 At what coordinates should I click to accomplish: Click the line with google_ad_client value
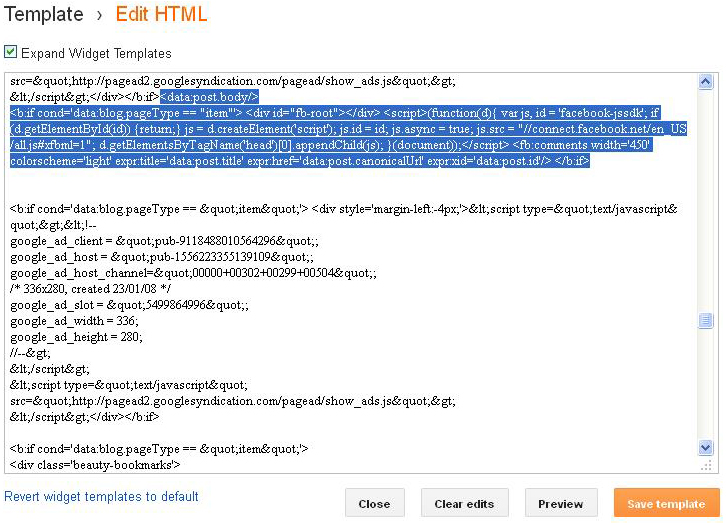click(164, 241)
